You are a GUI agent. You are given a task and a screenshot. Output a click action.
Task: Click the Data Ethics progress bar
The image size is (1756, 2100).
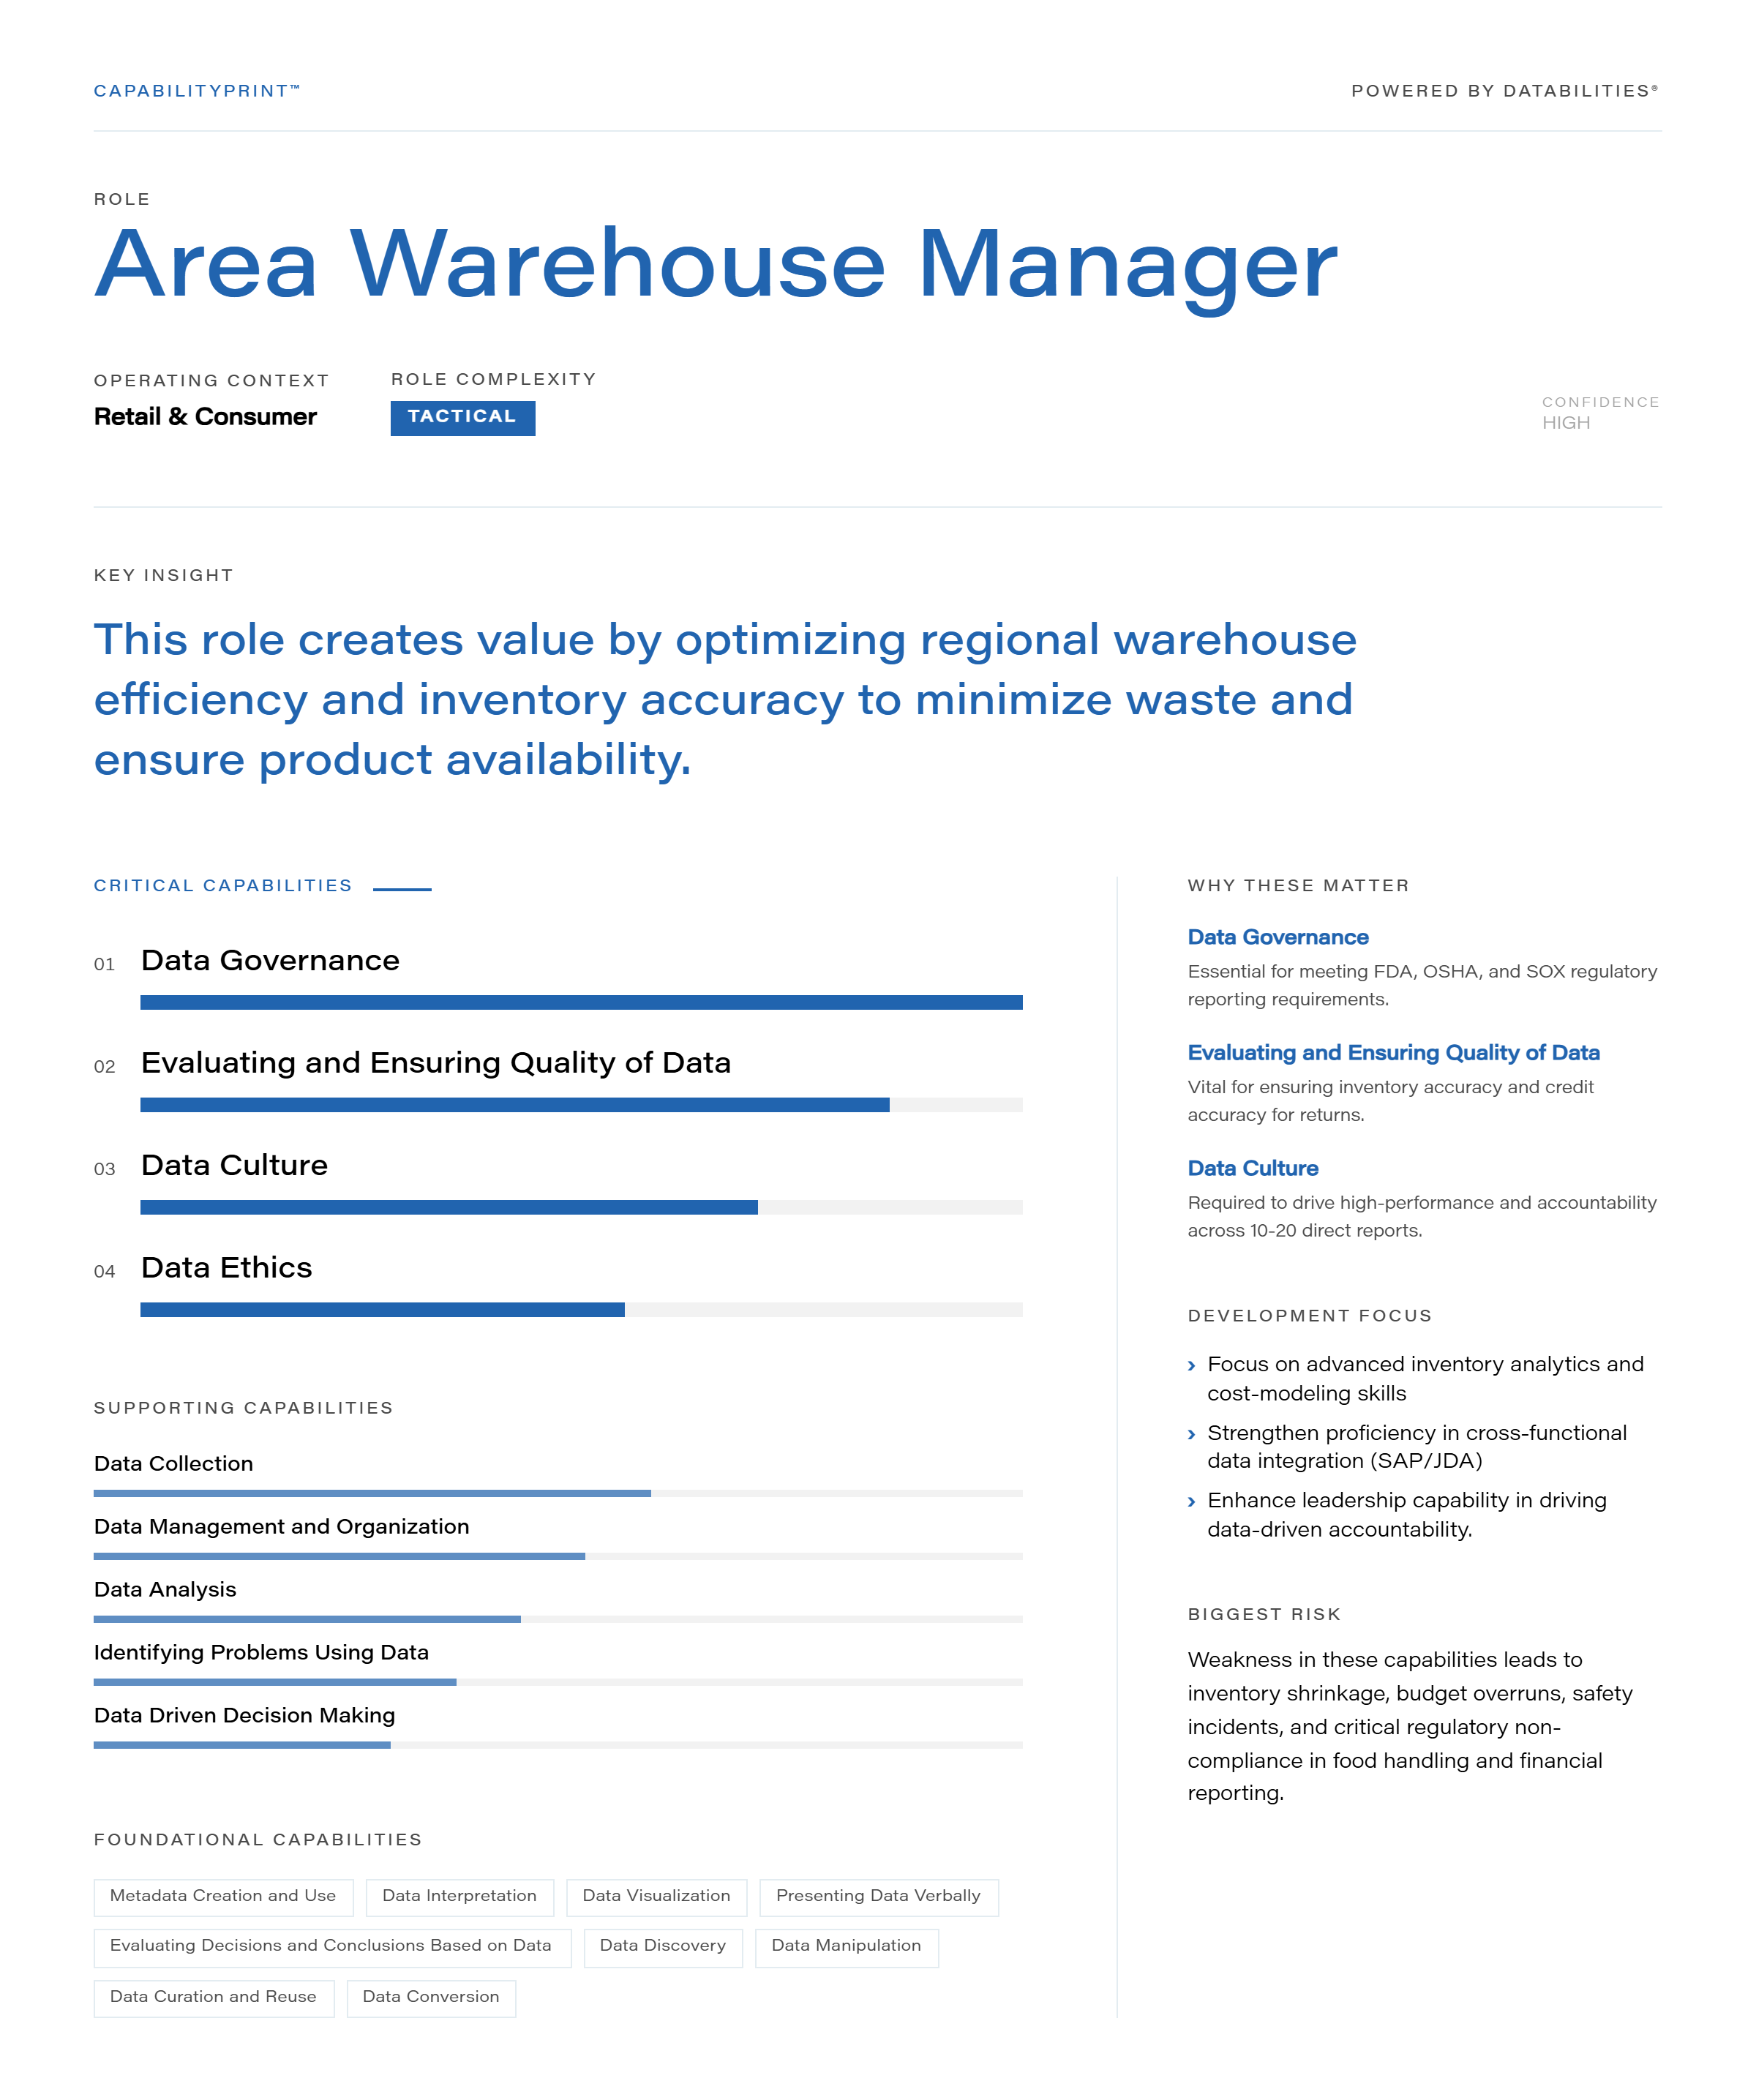pyautogui.click(x=581, y=1310)
